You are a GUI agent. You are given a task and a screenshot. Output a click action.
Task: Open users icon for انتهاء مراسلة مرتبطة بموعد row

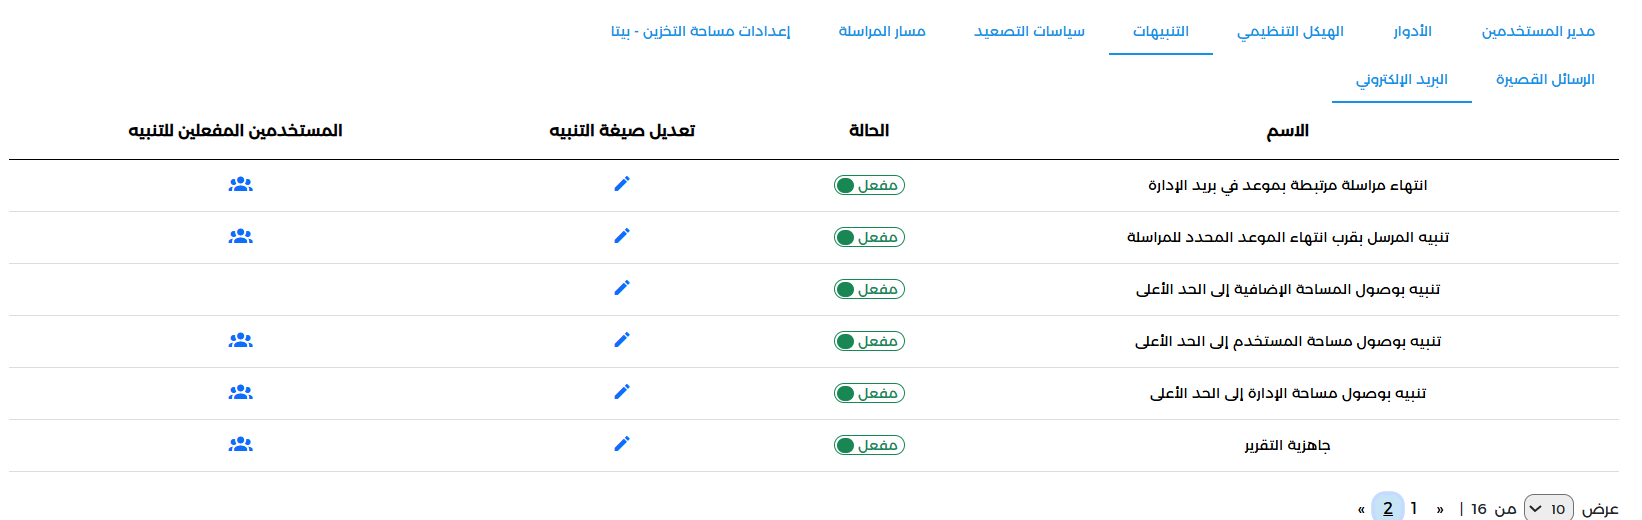[x=241, y=185]
